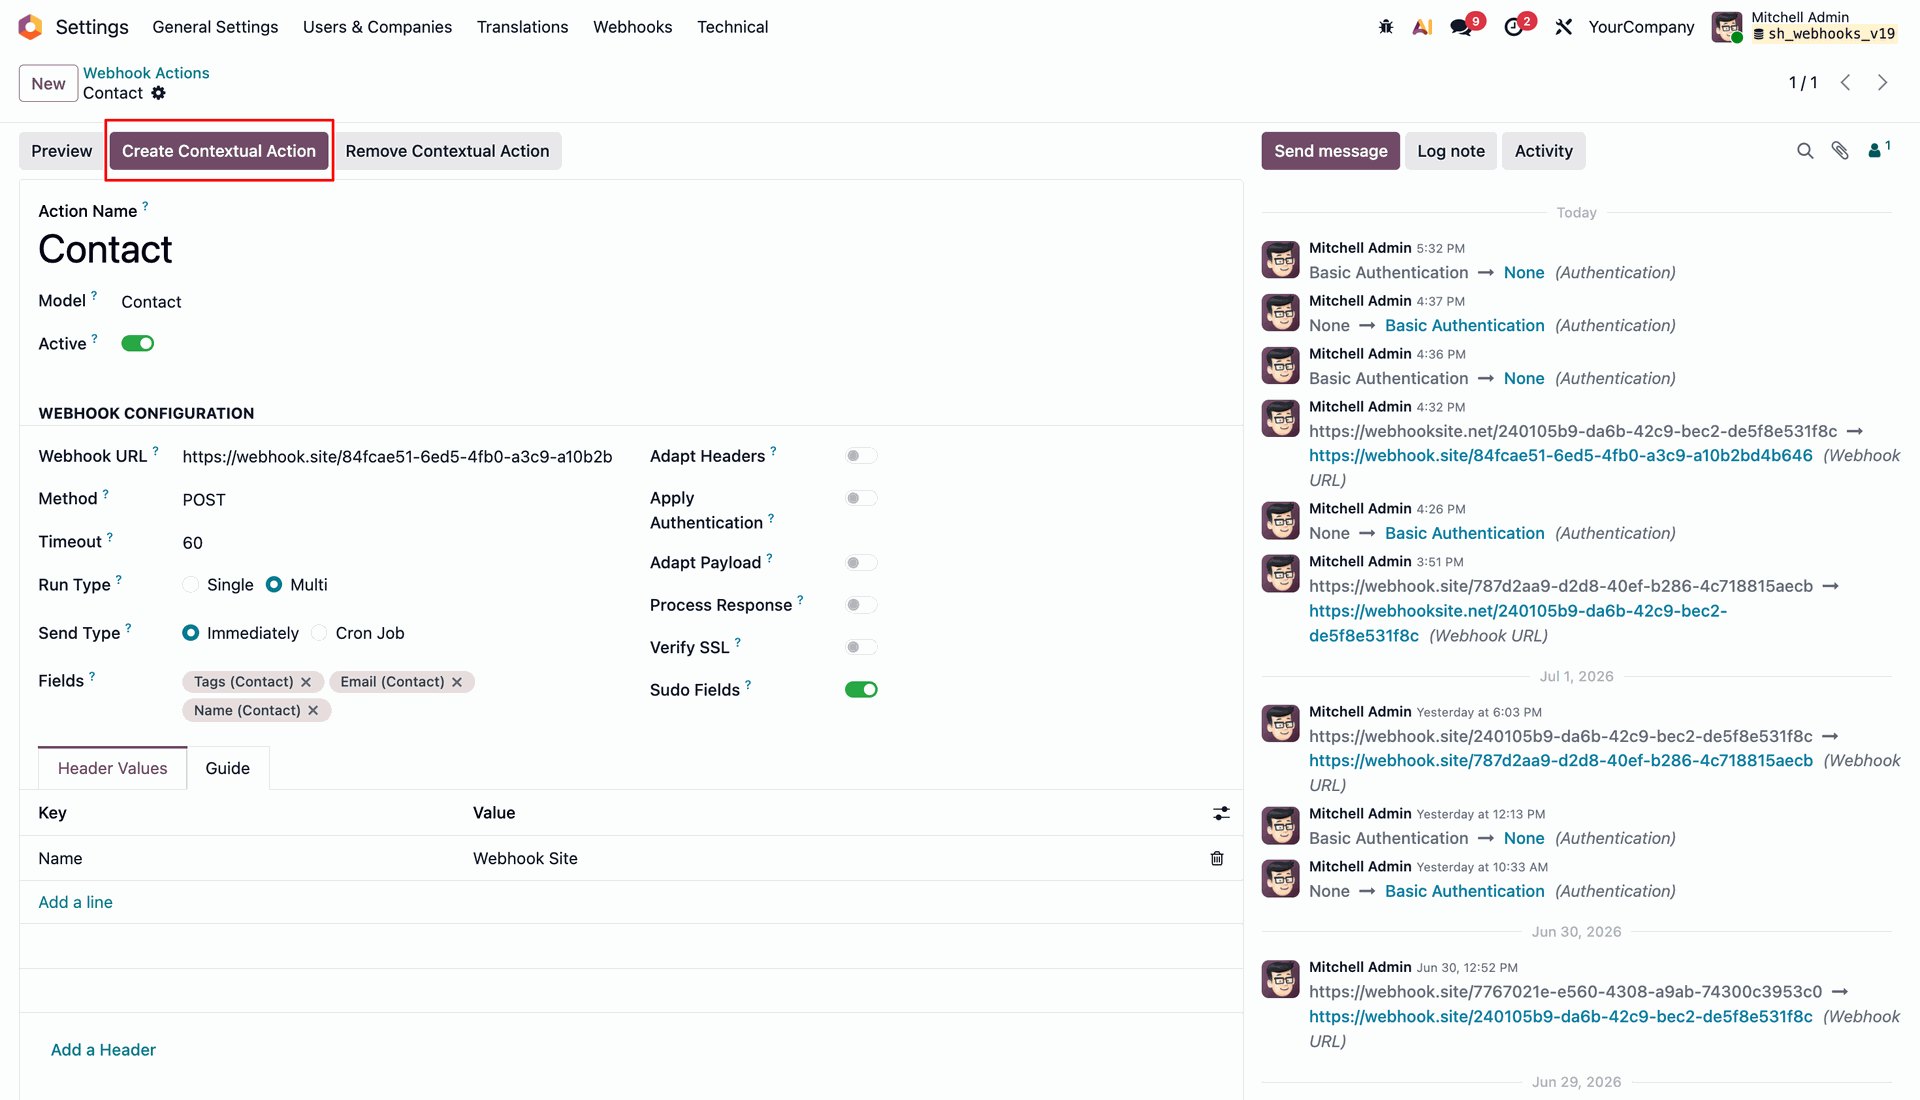Screen dimensions: 1920x1100
Task: Delete the Name header row trash icon
Action: coord(1217,858)
